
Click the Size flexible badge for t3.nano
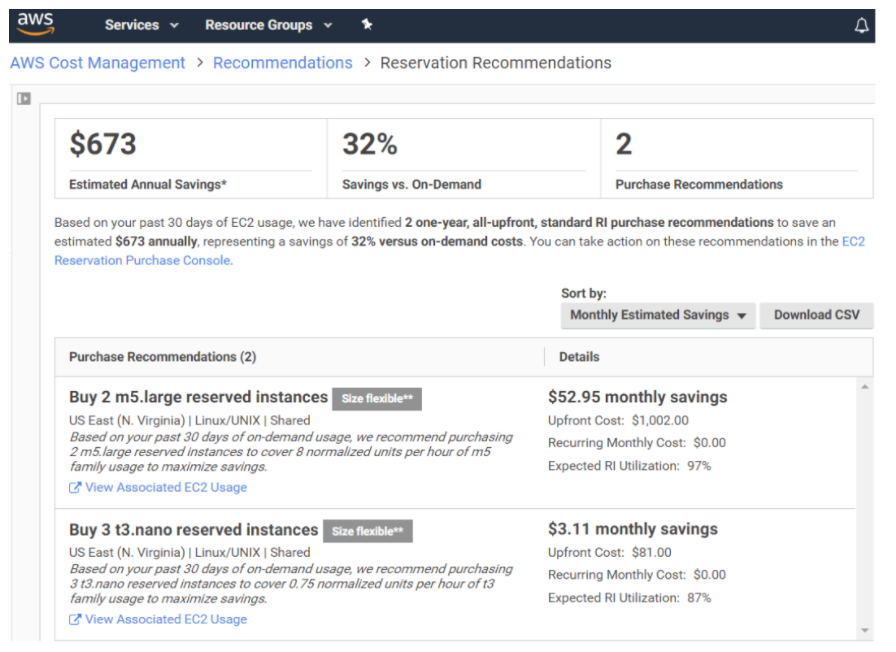click(368, 531)
